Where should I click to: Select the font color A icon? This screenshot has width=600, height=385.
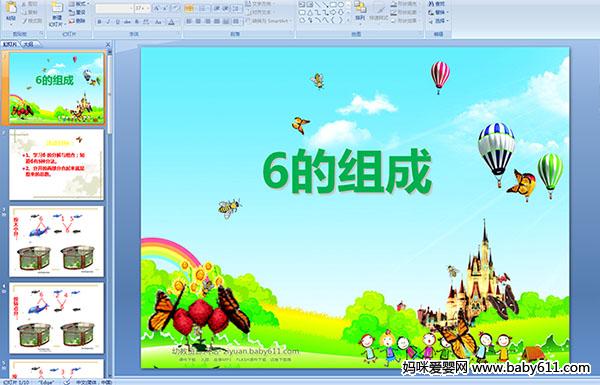click(171, 22)
